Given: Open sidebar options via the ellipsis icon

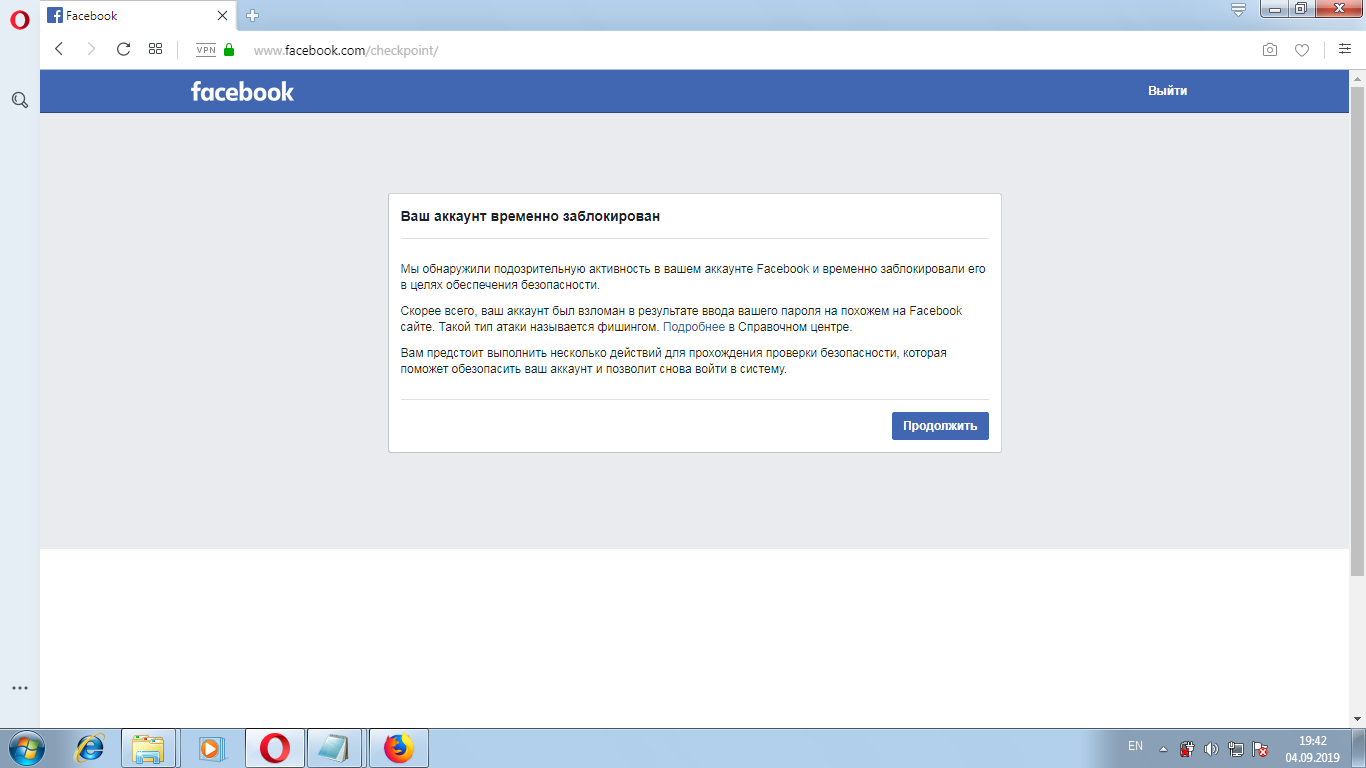Looking at the screenshot, I should click(17, 687).
